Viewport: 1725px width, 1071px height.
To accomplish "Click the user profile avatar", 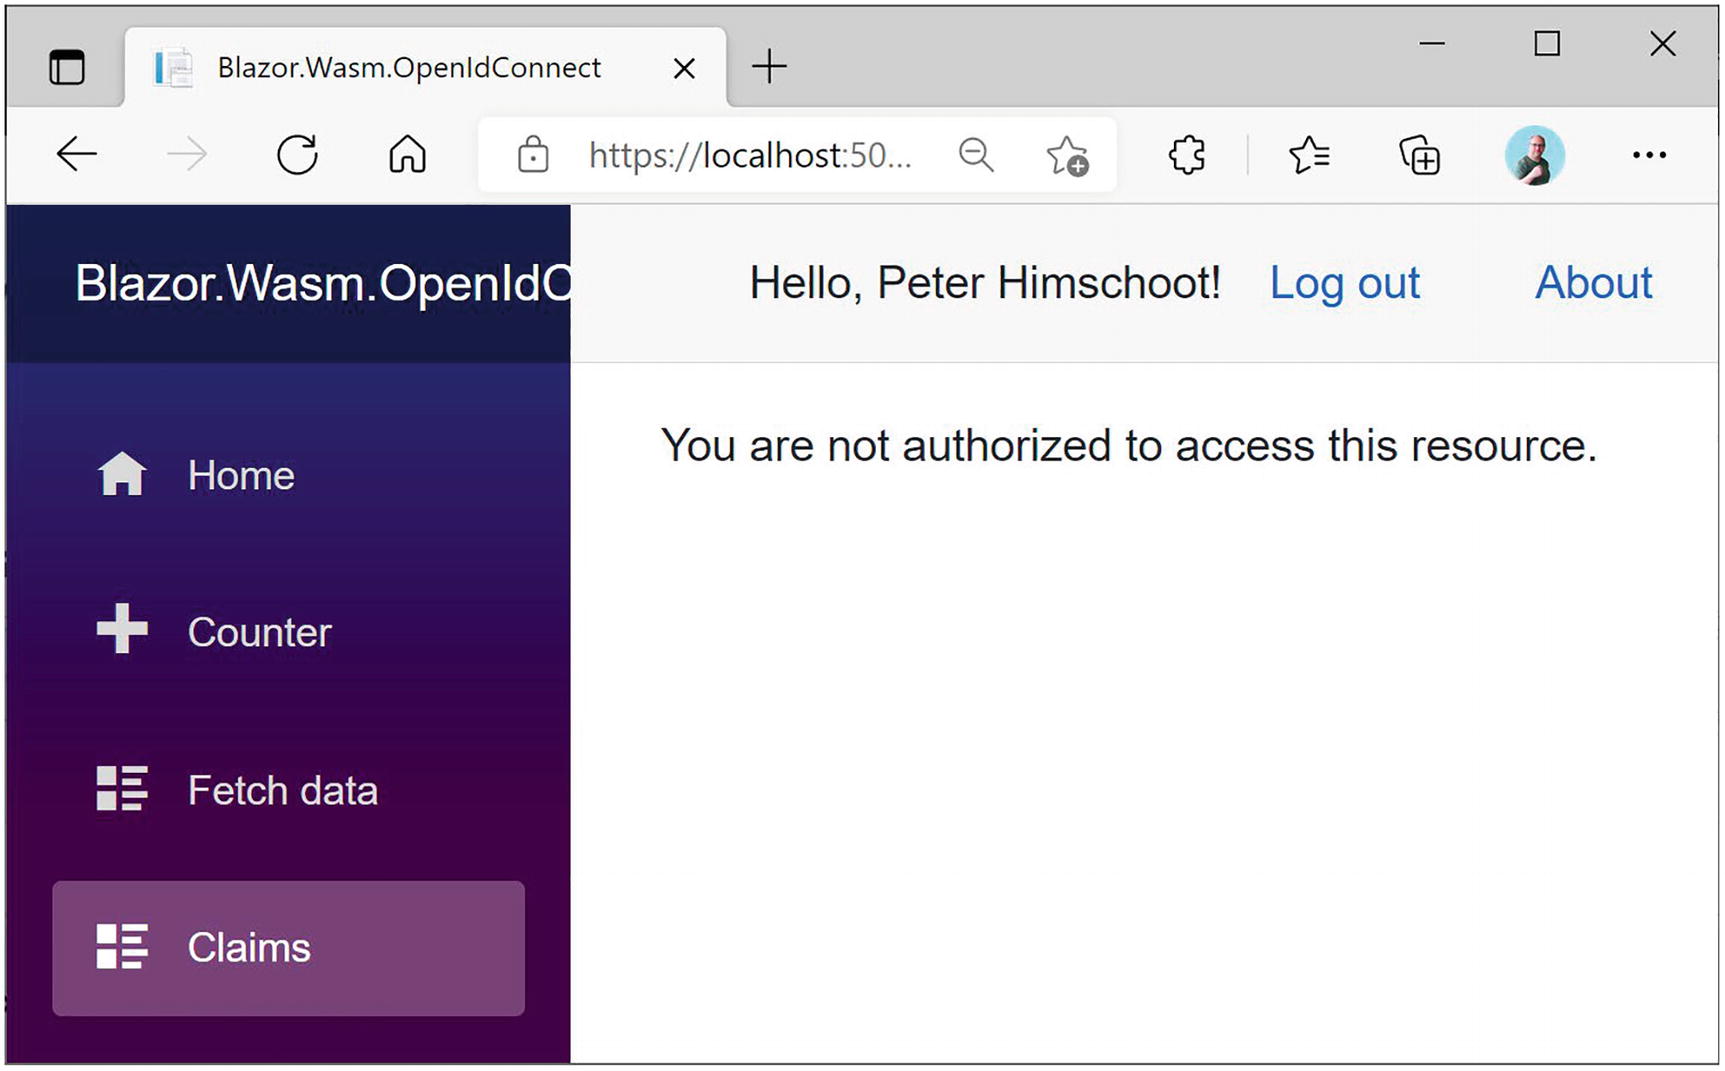I will point(1534,155).
